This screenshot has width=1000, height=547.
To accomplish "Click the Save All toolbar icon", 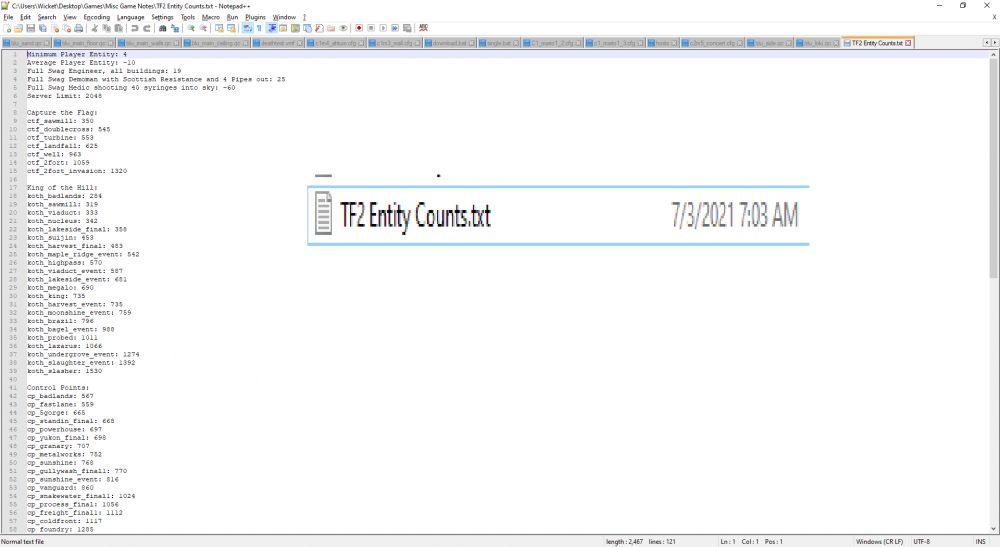I will pyautogui.click(x=43, y=28).
